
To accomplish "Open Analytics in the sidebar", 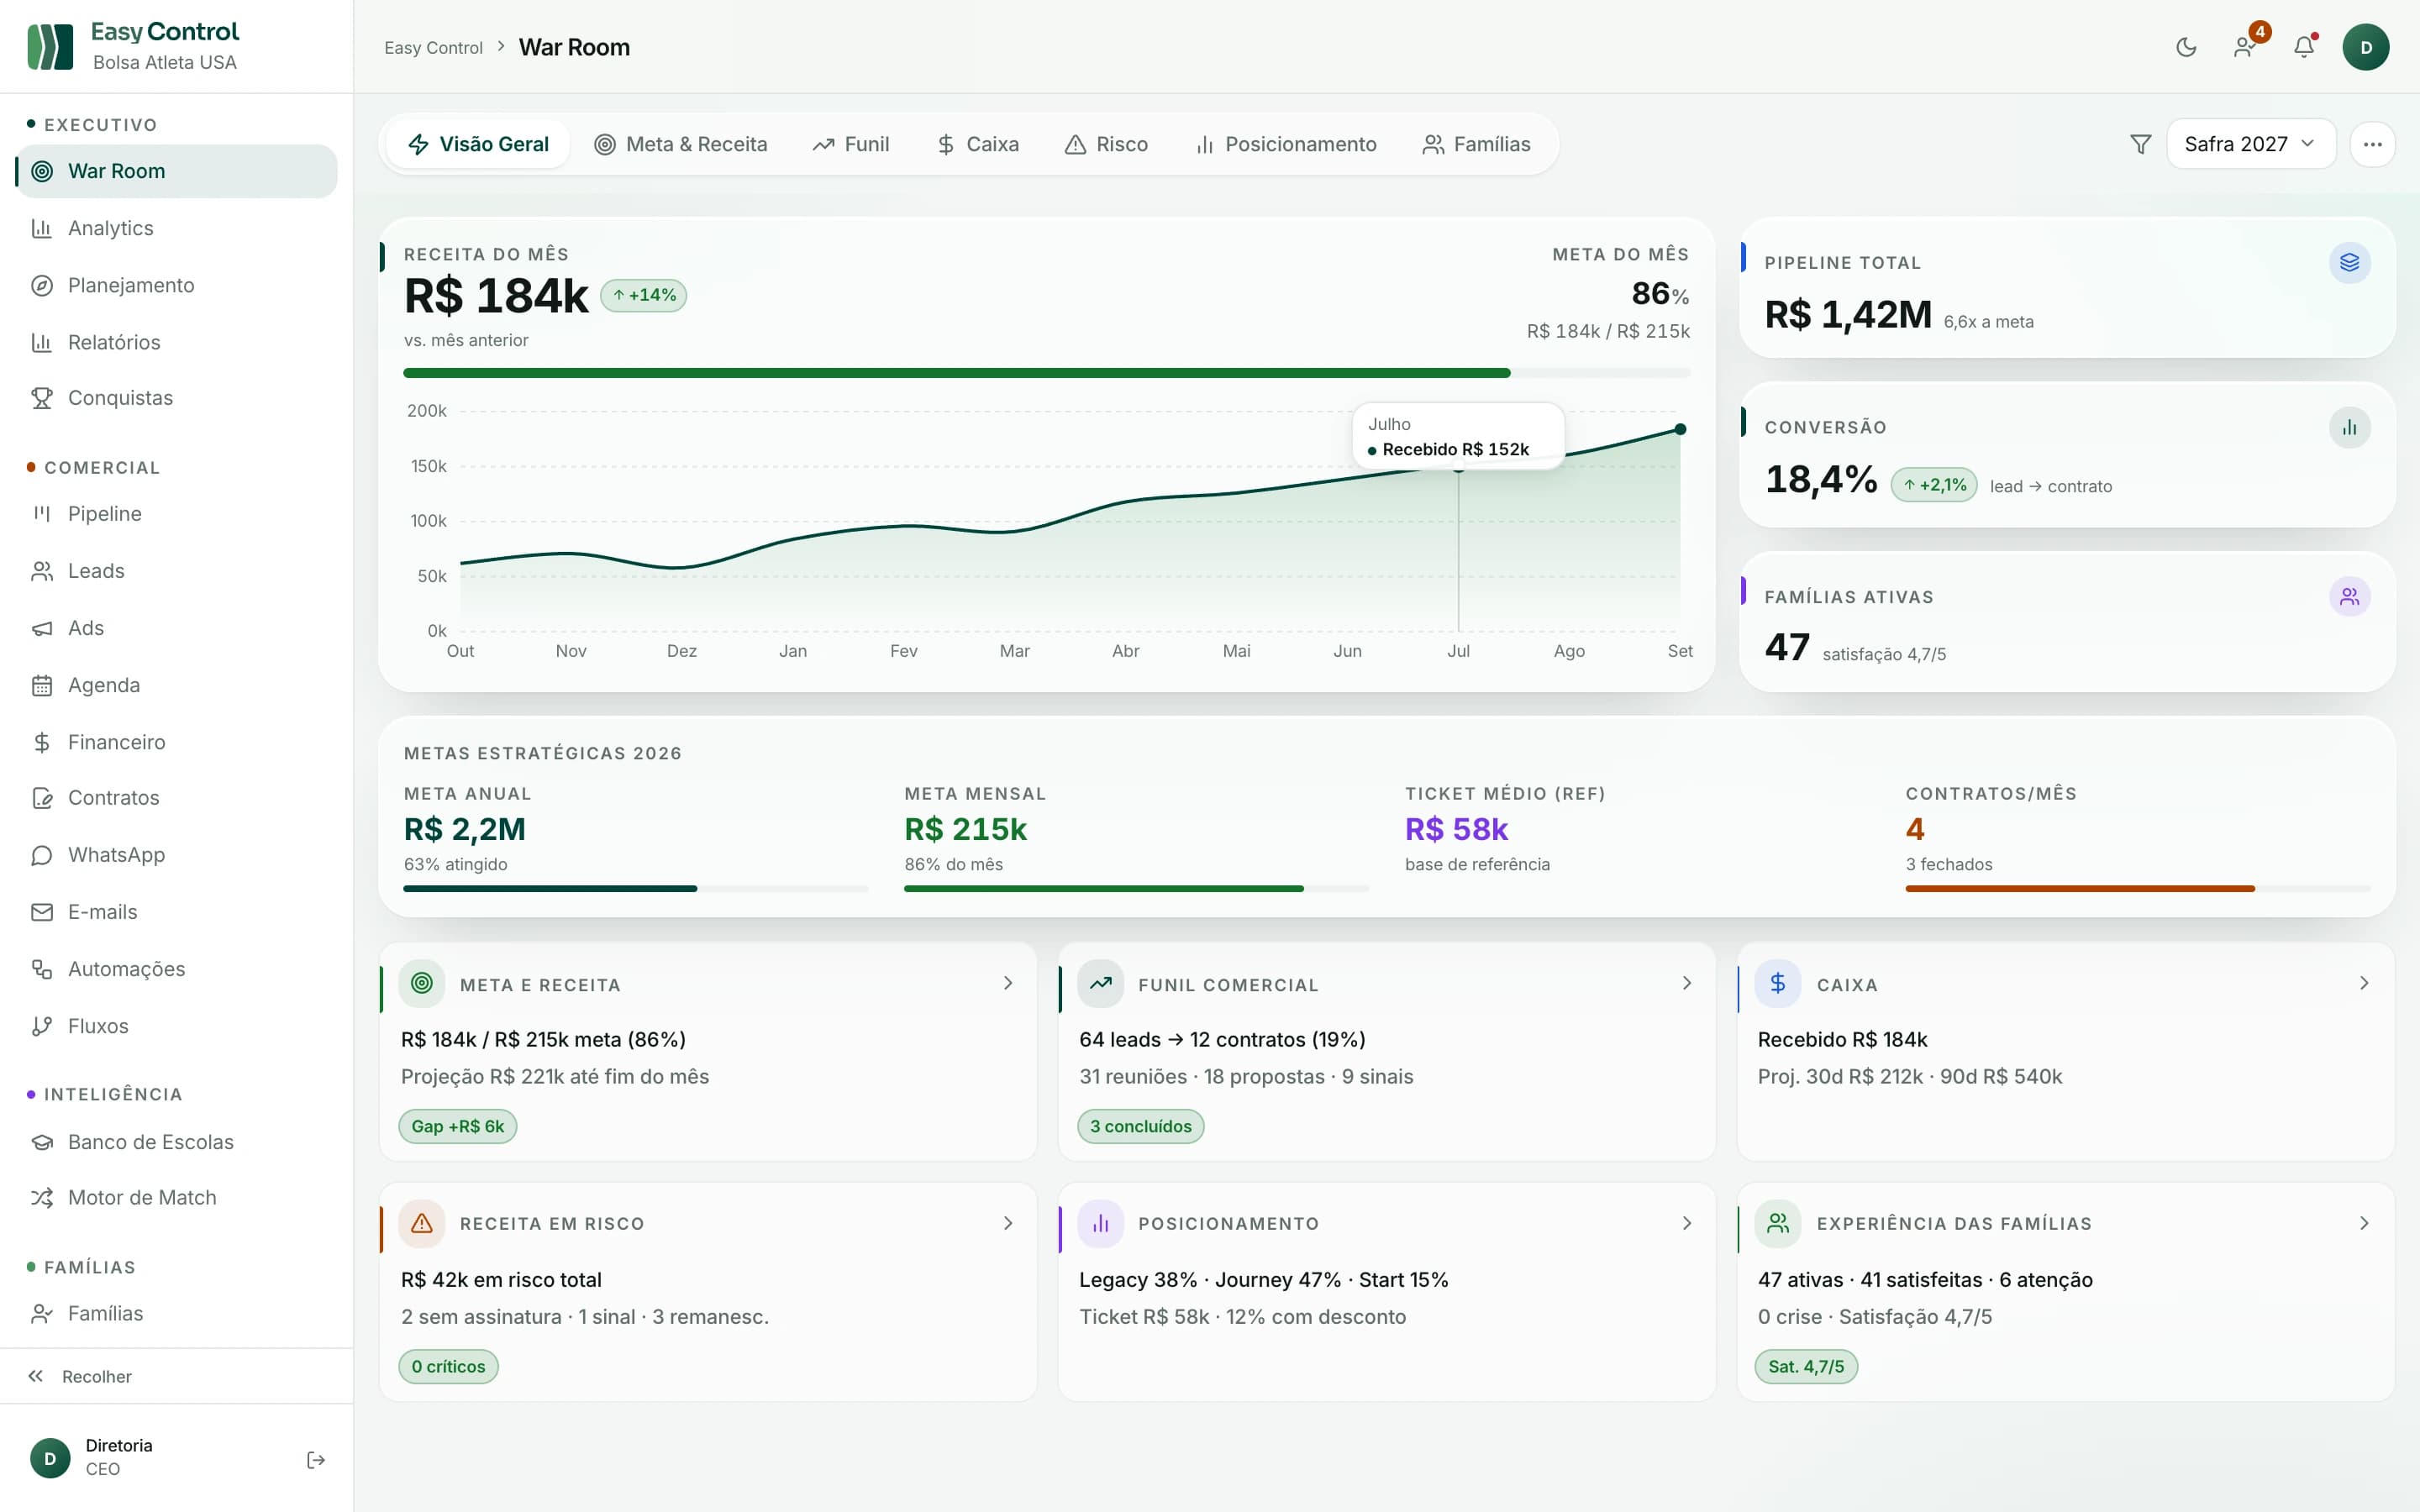I will click(176, 228).
